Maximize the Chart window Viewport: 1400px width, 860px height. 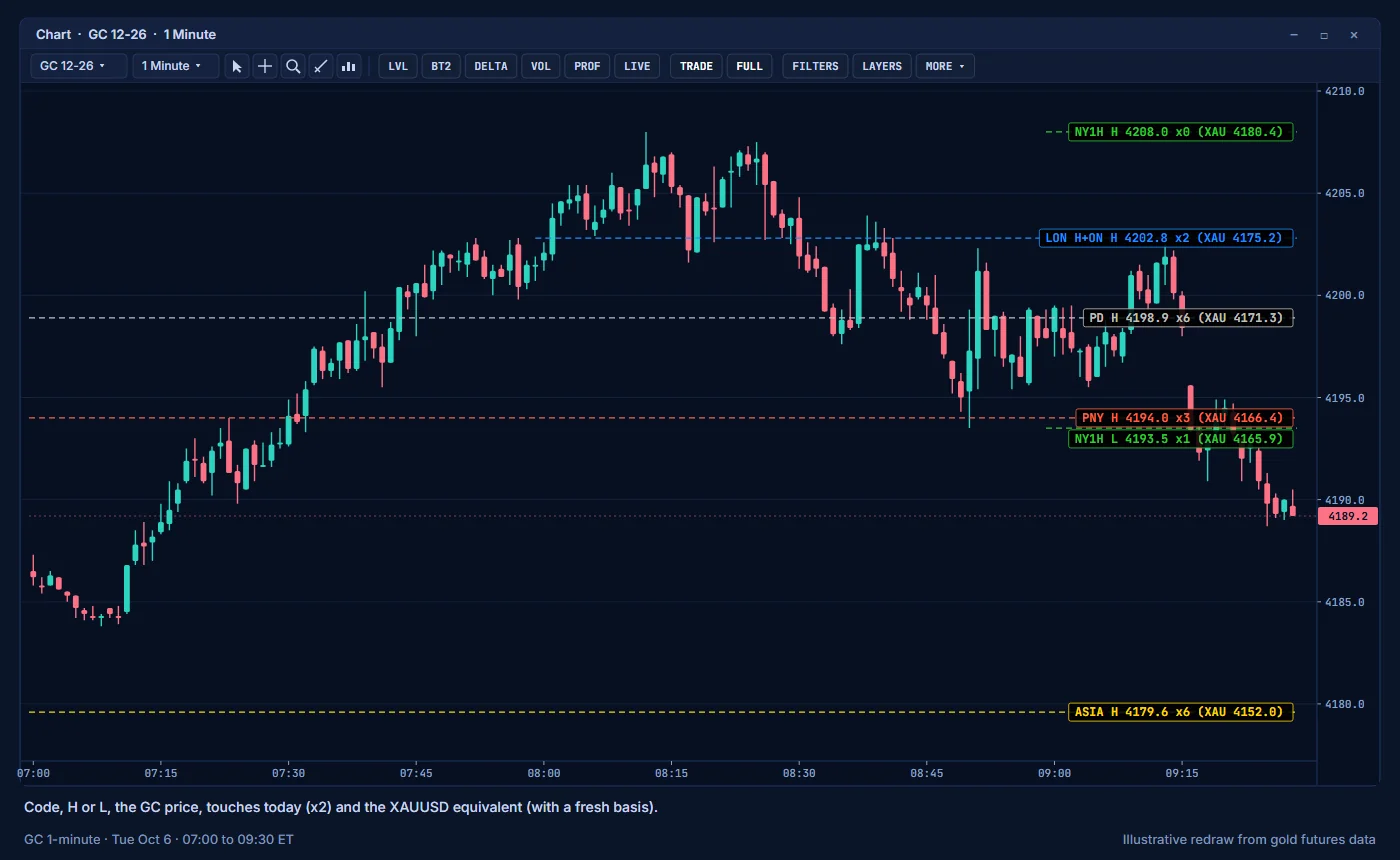click(x=1324, y=35)
